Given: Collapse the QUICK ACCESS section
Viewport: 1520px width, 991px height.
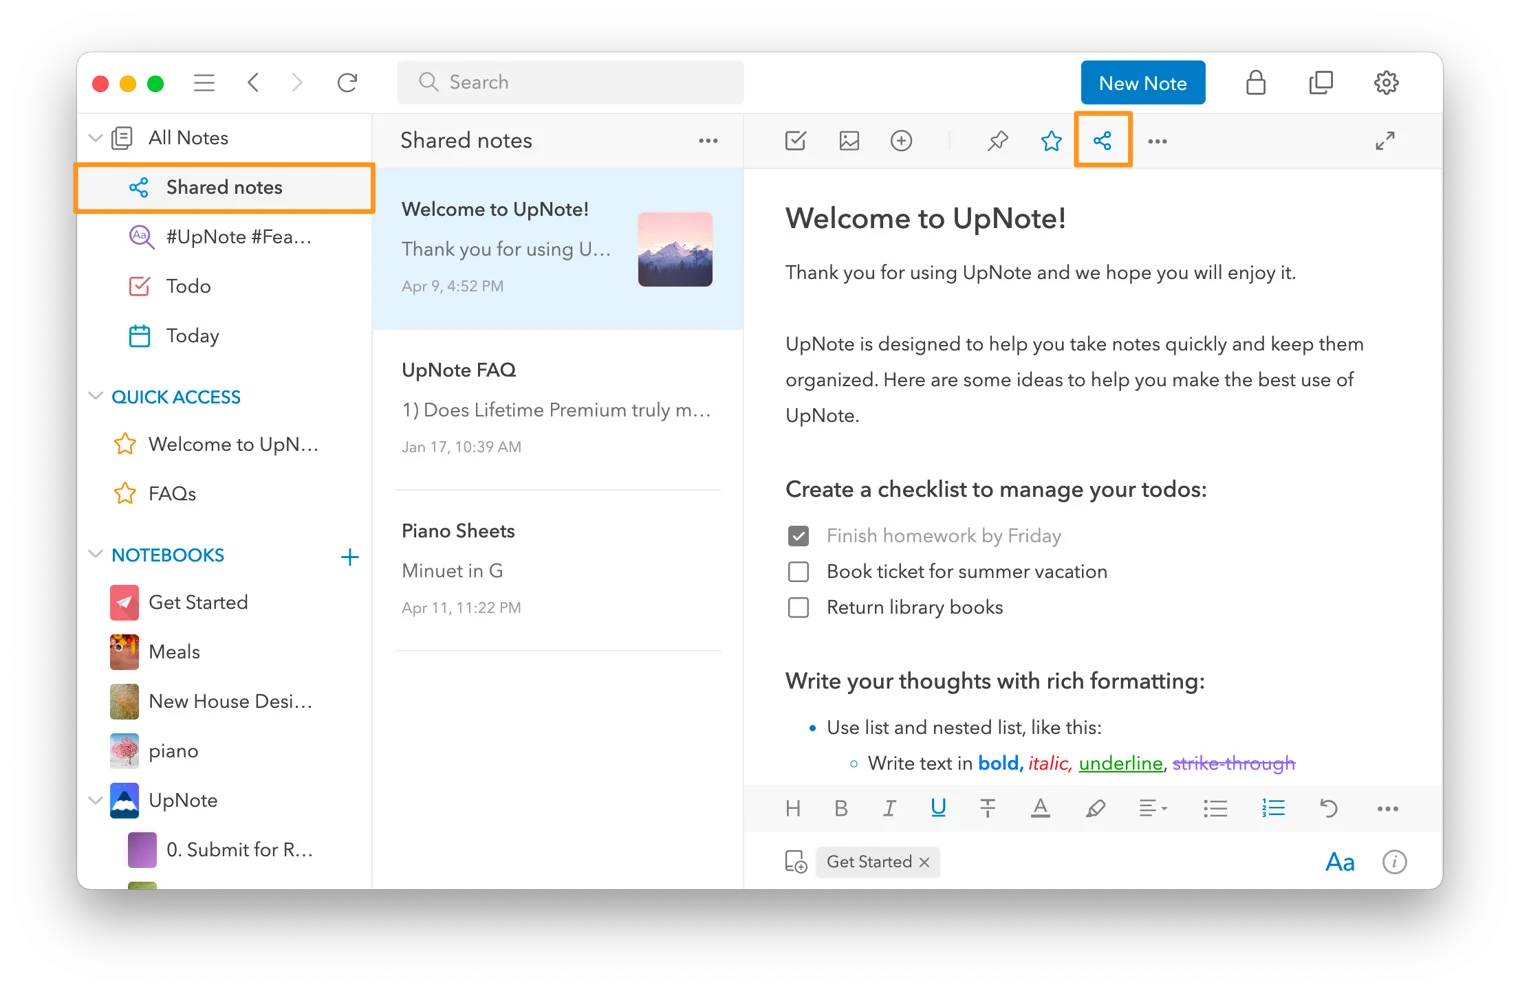Looking at the screenshot, I should pos(96,397).
